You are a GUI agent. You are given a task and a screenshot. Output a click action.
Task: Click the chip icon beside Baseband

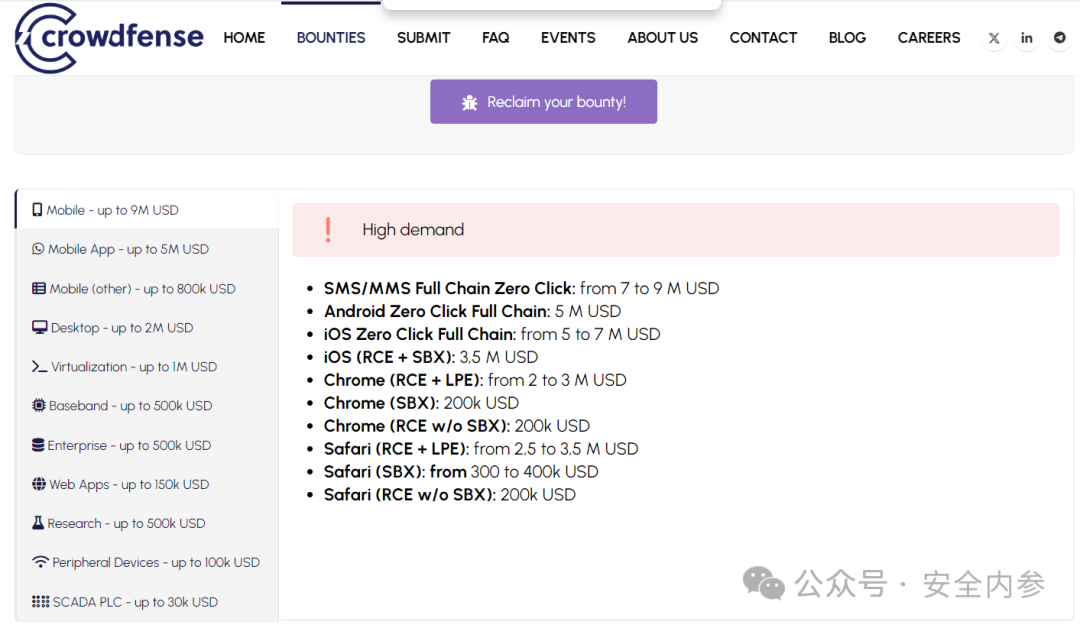pyautogui.click(x=39, y=405)
